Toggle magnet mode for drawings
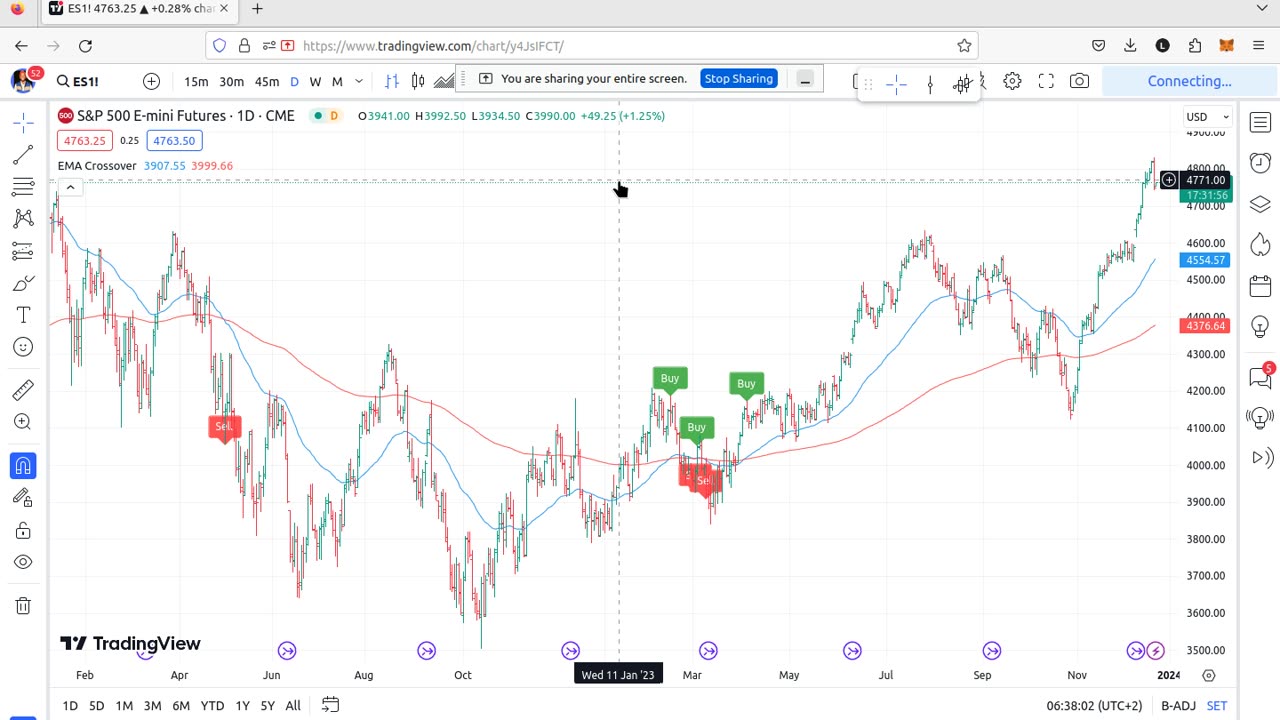This screenshot has height=720, width=1280. pos(24,466)
